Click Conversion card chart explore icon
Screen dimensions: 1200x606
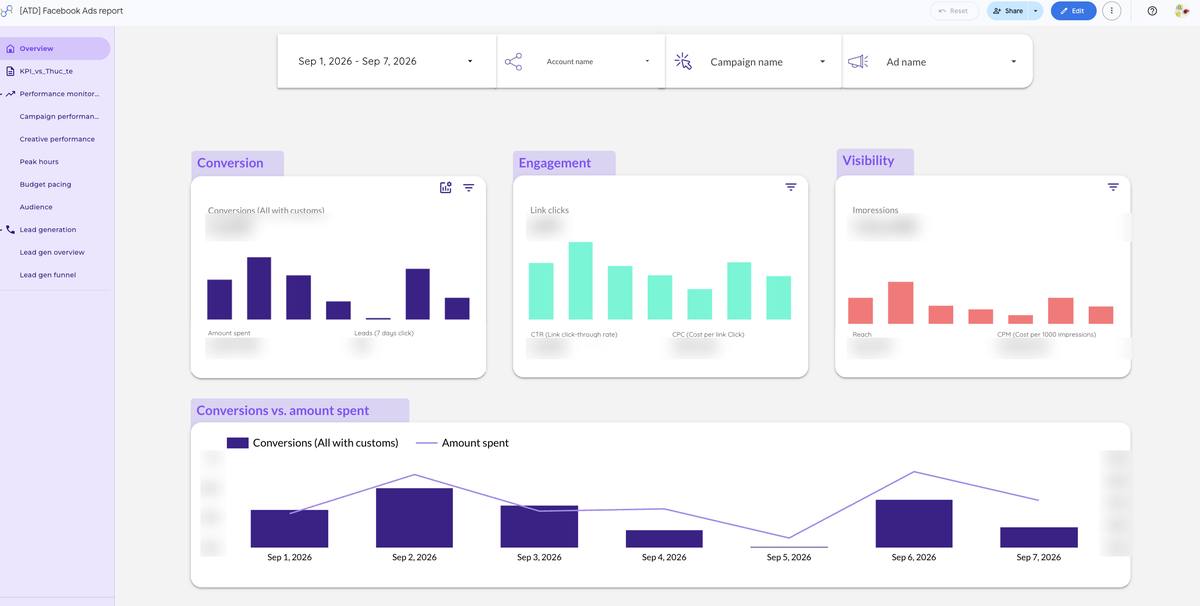(446, 187)
